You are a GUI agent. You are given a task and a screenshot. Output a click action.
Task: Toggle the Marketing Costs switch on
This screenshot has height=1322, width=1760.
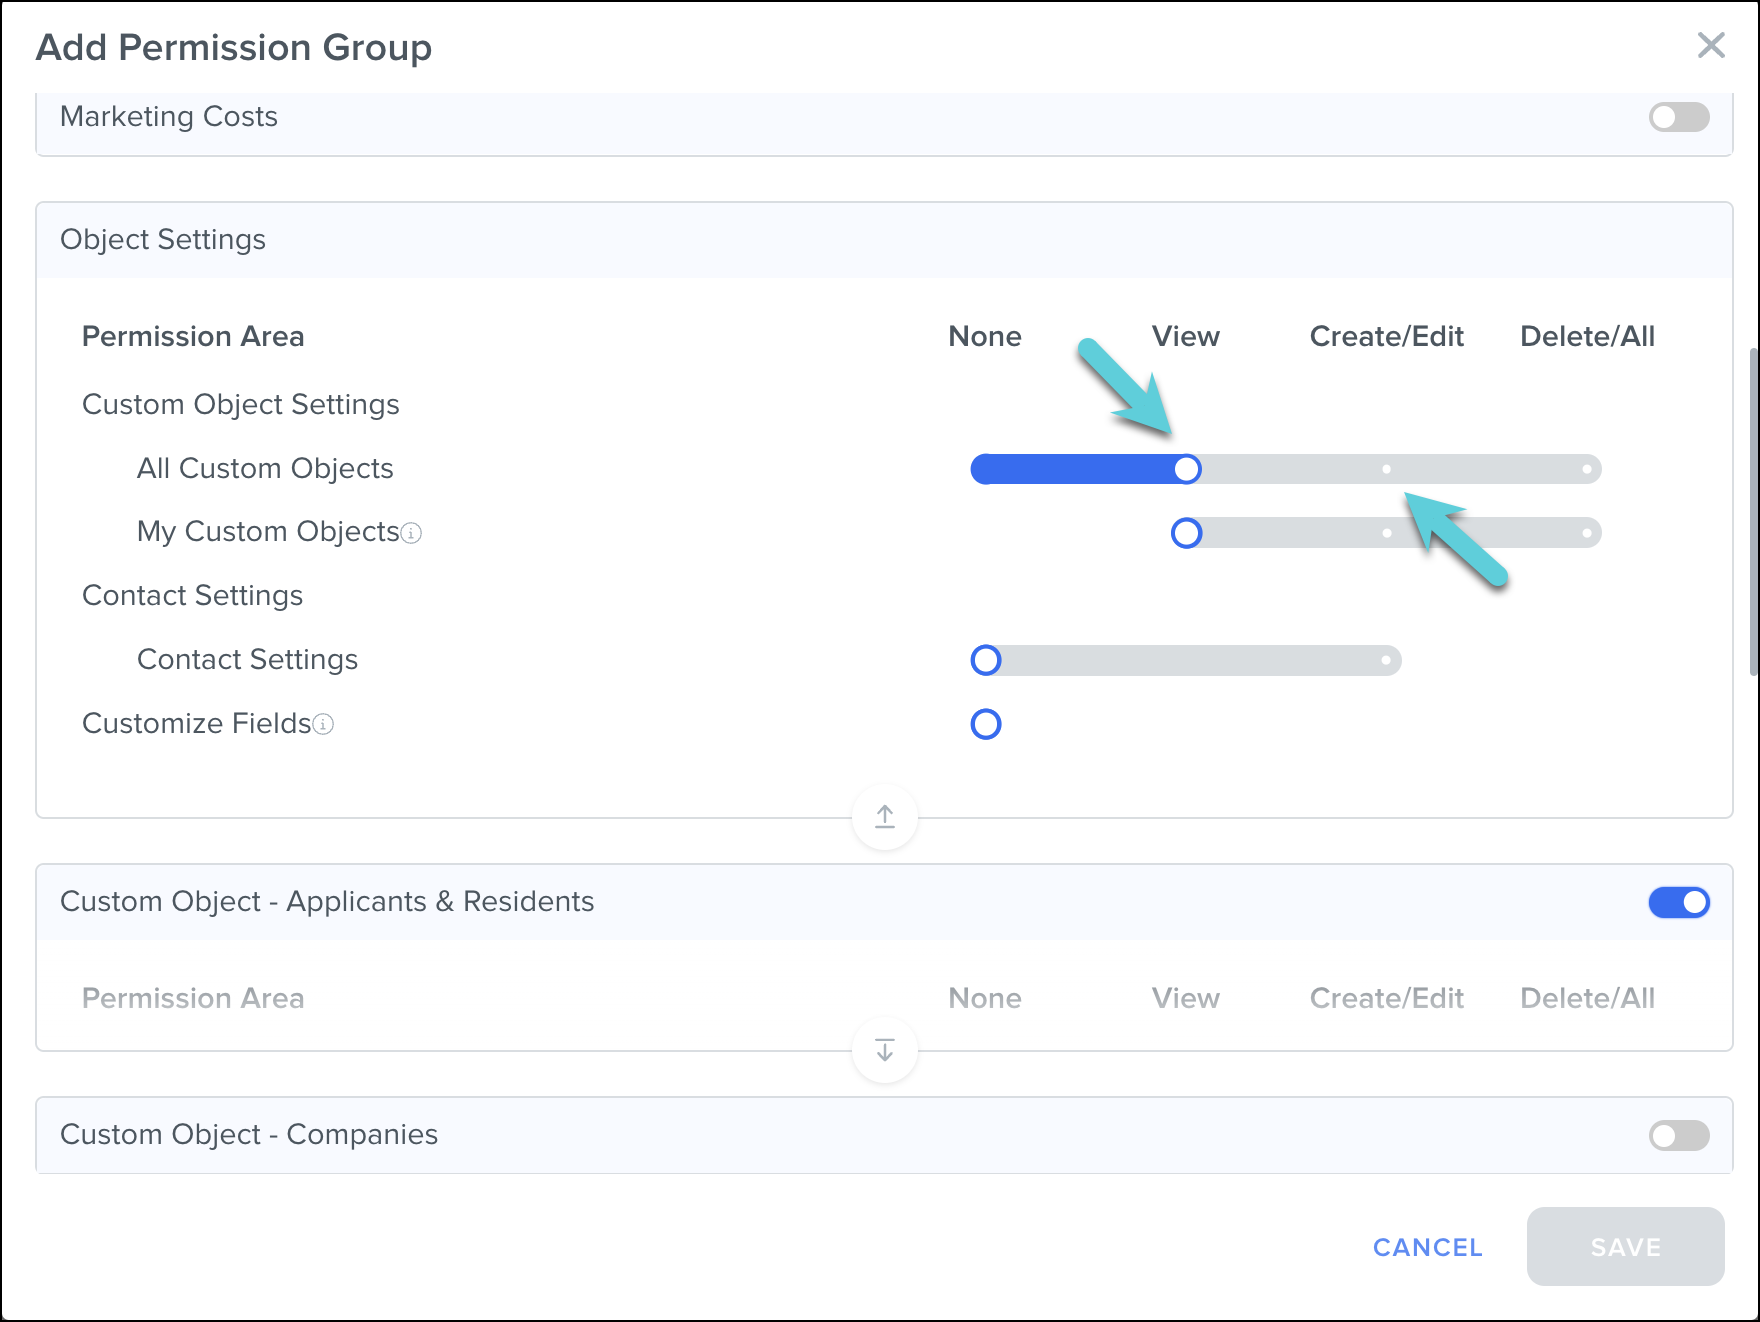pyautogui.click(x=1679, y=117)
